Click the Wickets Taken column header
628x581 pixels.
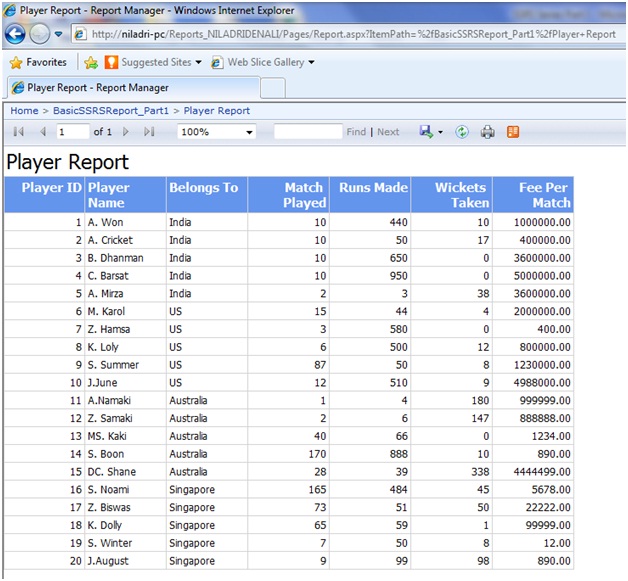point(452,195)
